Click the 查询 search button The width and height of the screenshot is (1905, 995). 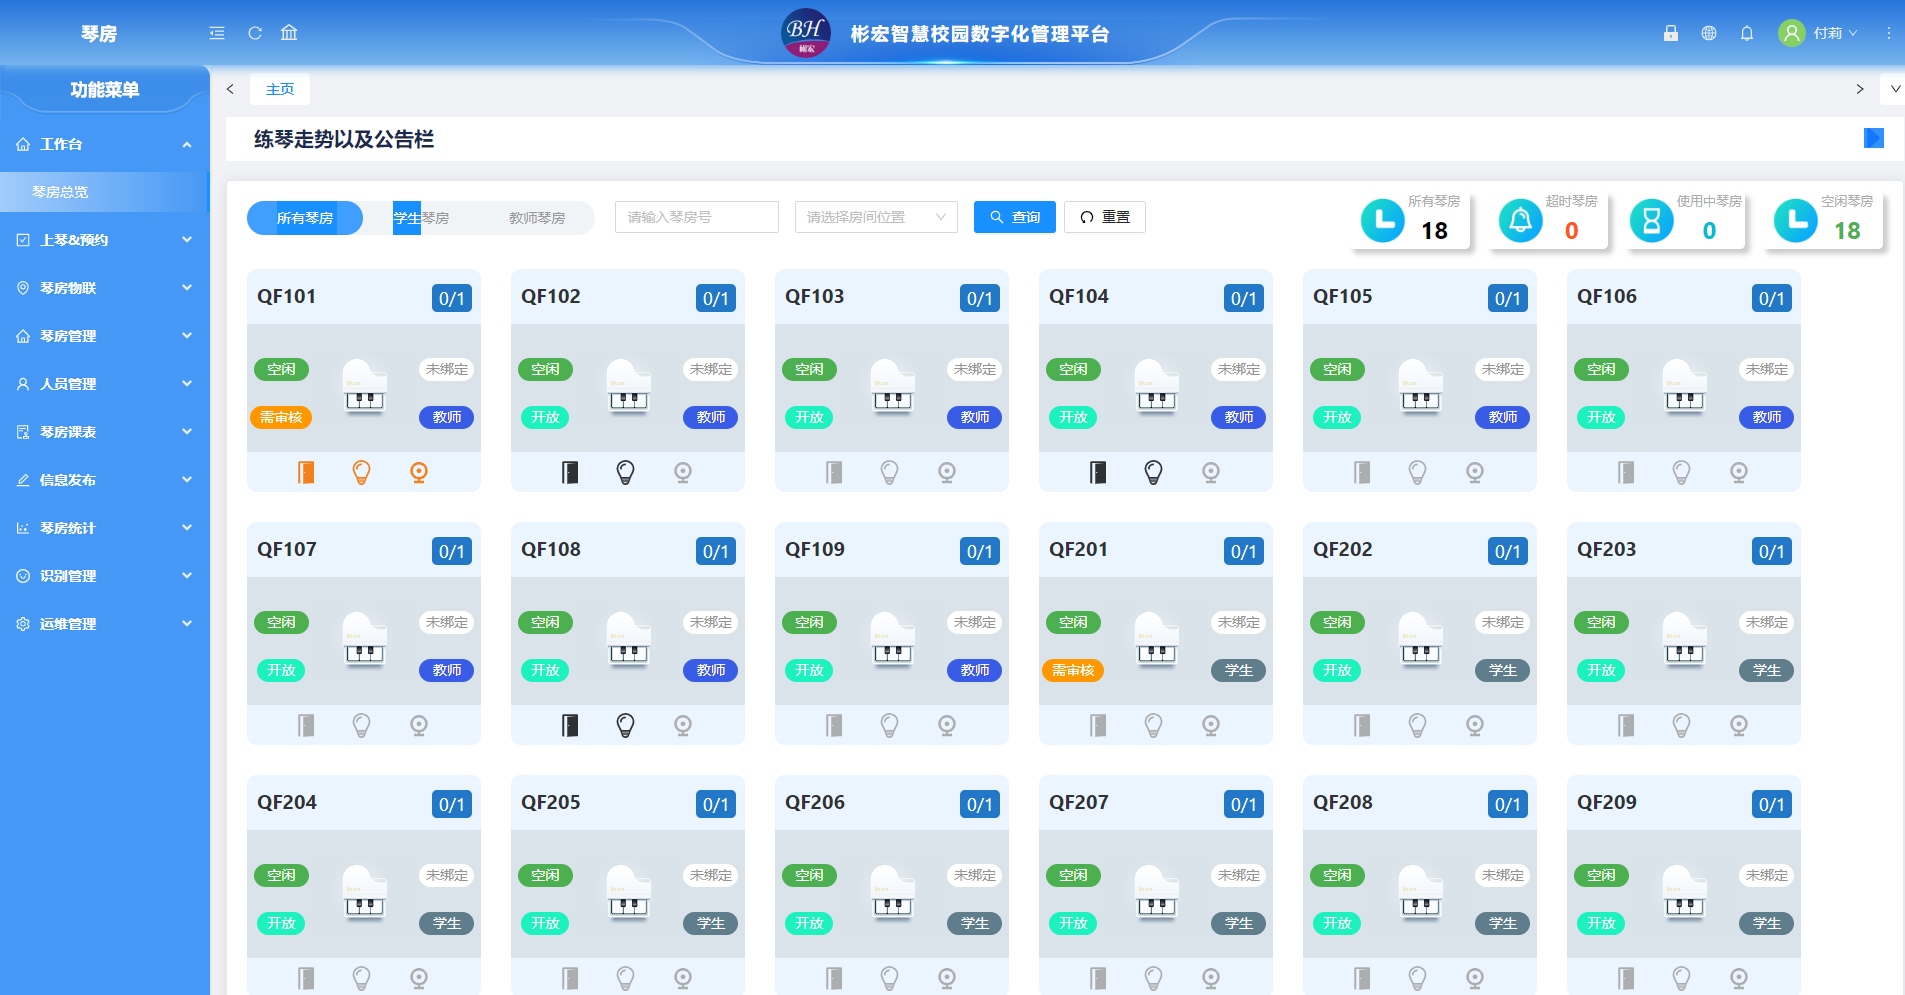1014,217
